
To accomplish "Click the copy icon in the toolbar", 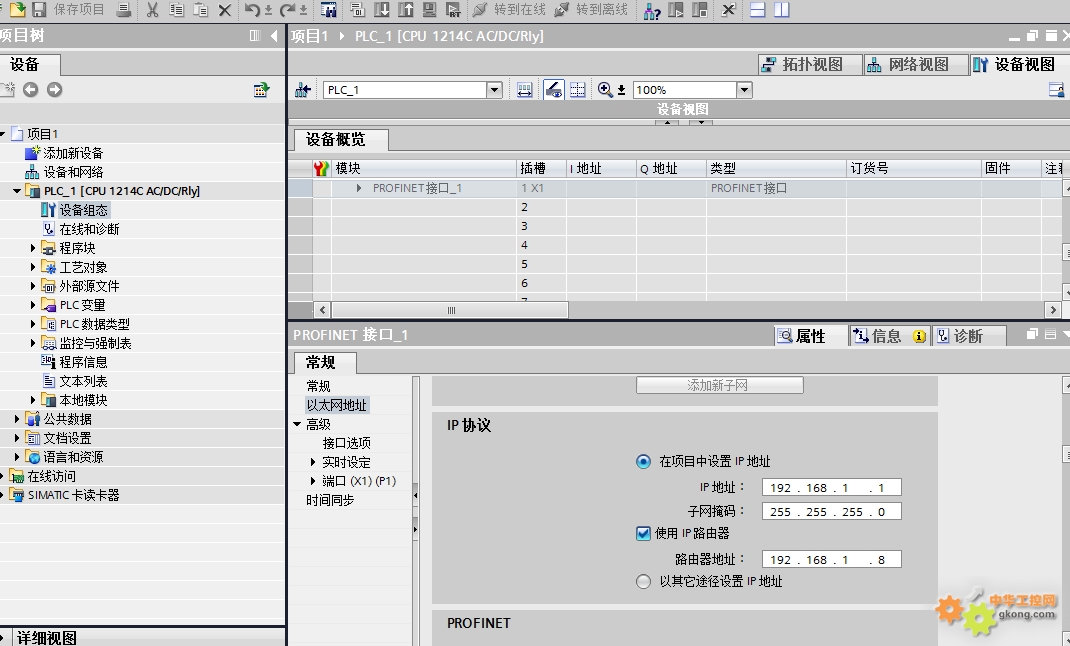I will point(177,10).
